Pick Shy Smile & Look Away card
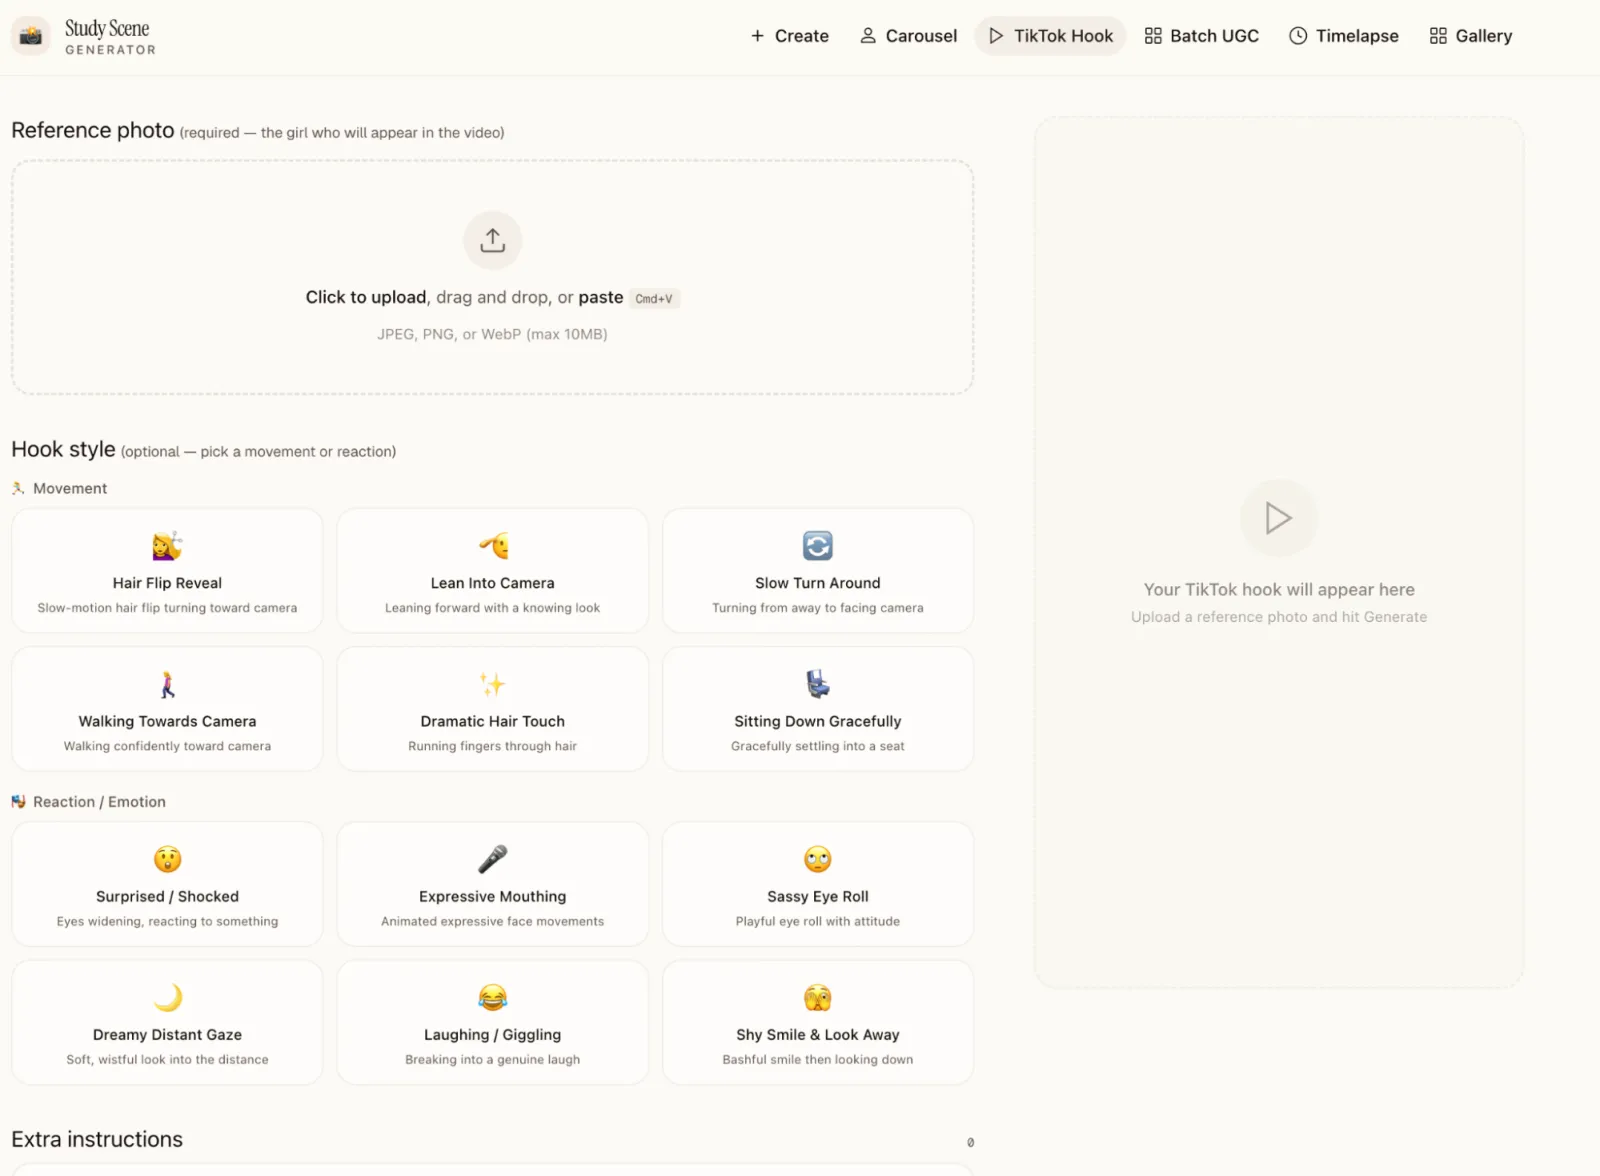 tap(817, 1022)
